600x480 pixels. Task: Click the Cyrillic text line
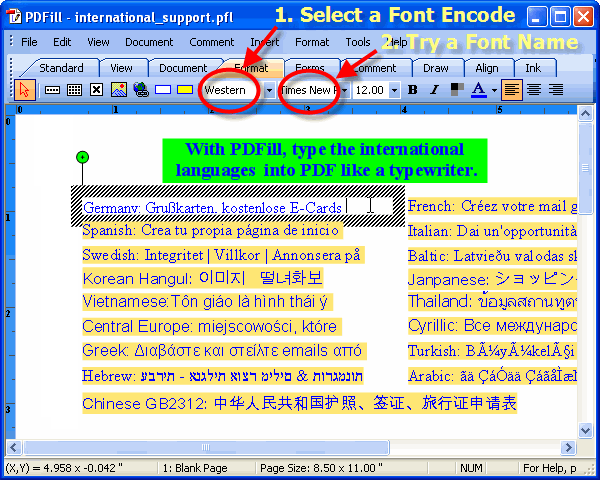[492, 326]
